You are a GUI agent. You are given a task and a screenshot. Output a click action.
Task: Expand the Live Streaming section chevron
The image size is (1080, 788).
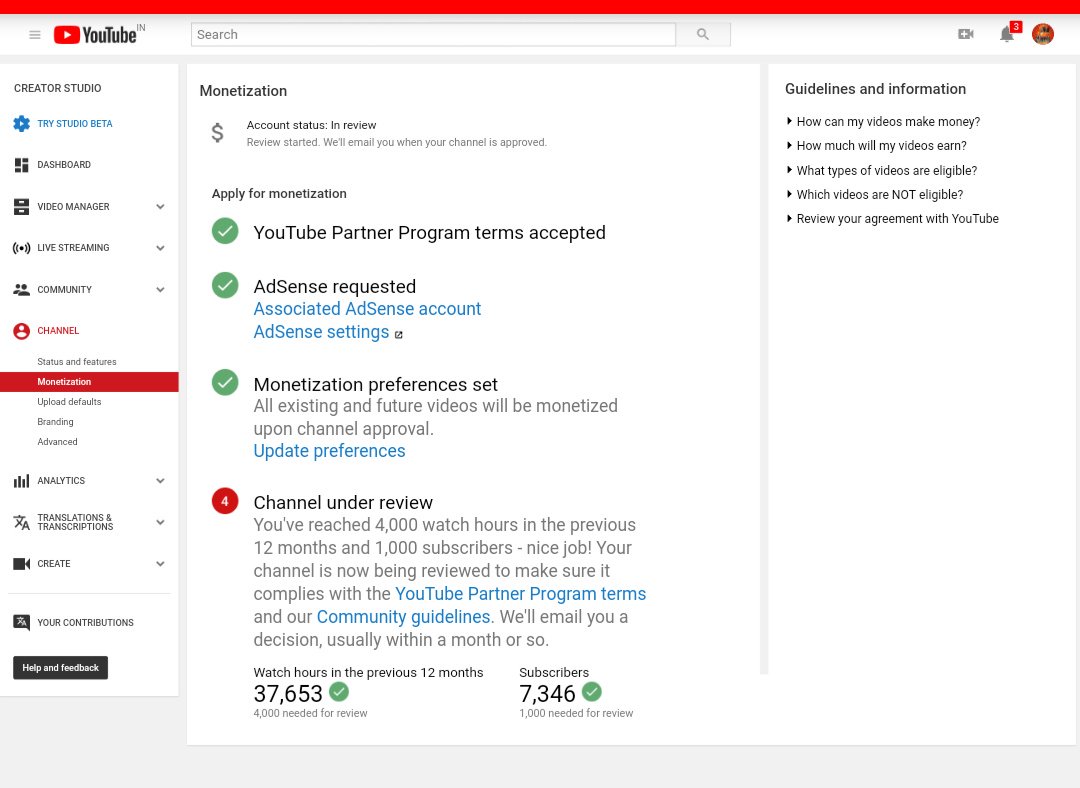(x=160, y=248)
